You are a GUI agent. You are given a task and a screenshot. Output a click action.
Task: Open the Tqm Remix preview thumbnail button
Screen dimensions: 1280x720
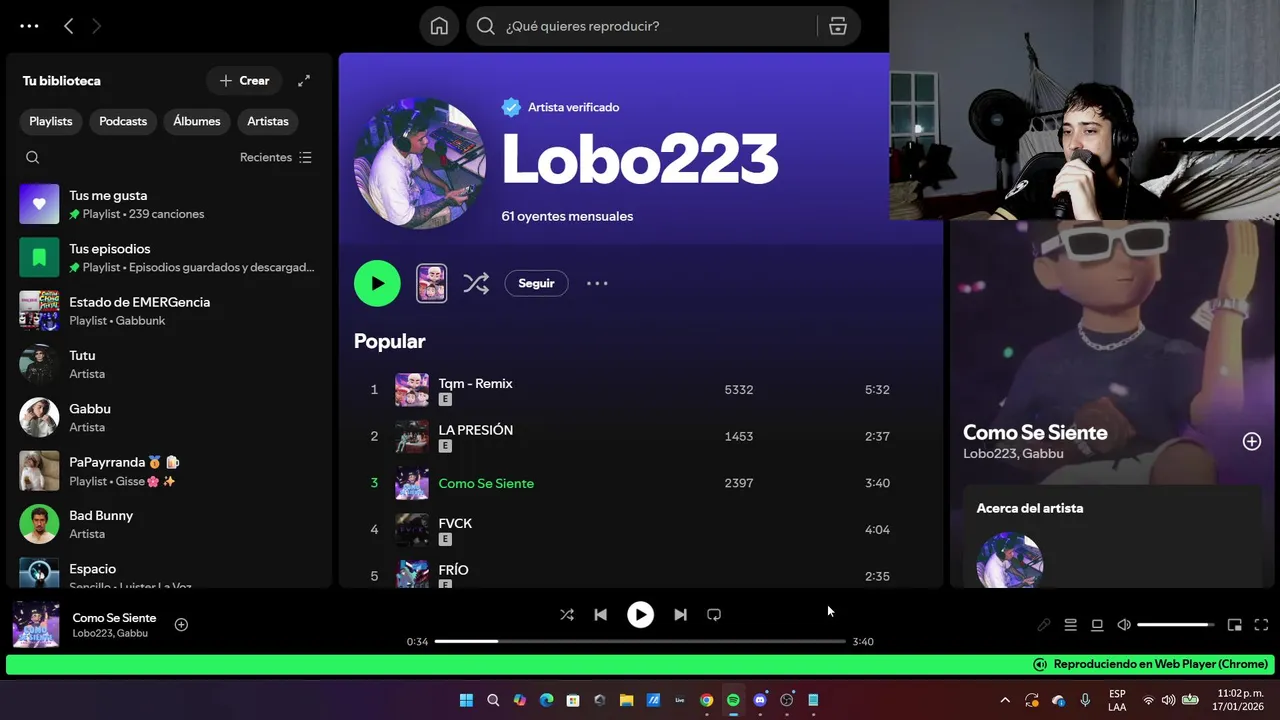(x=432, y=283)
